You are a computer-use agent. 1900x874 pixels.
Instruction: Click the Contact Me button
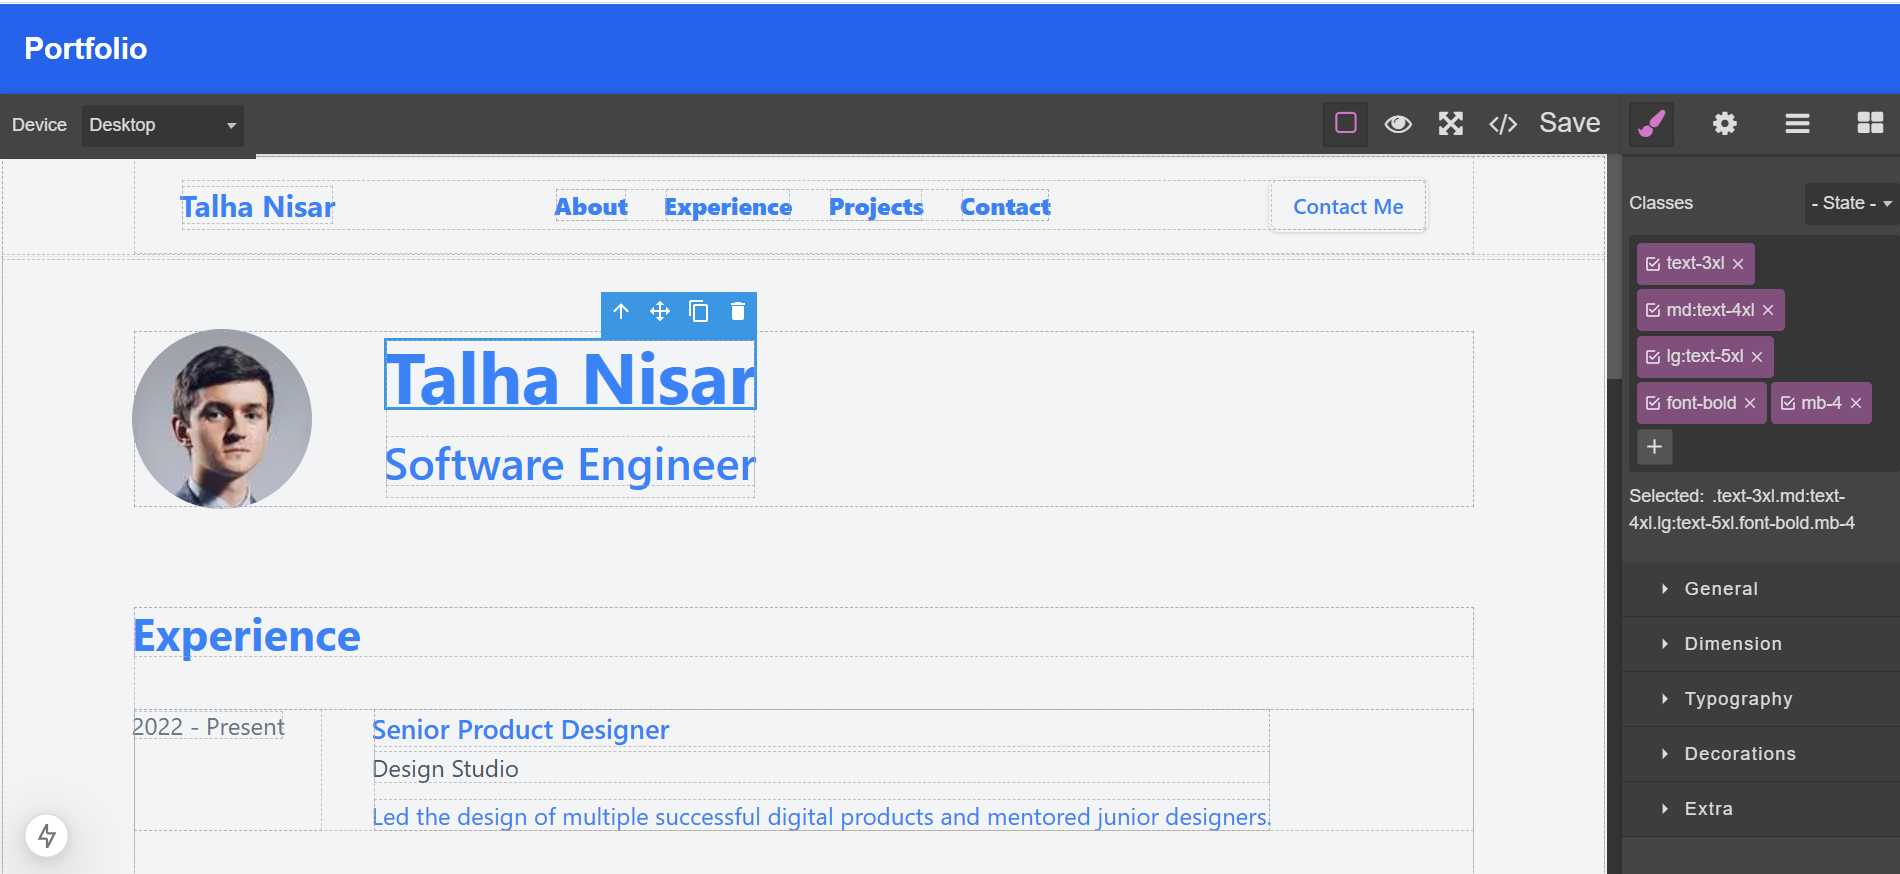(1348, 207)
